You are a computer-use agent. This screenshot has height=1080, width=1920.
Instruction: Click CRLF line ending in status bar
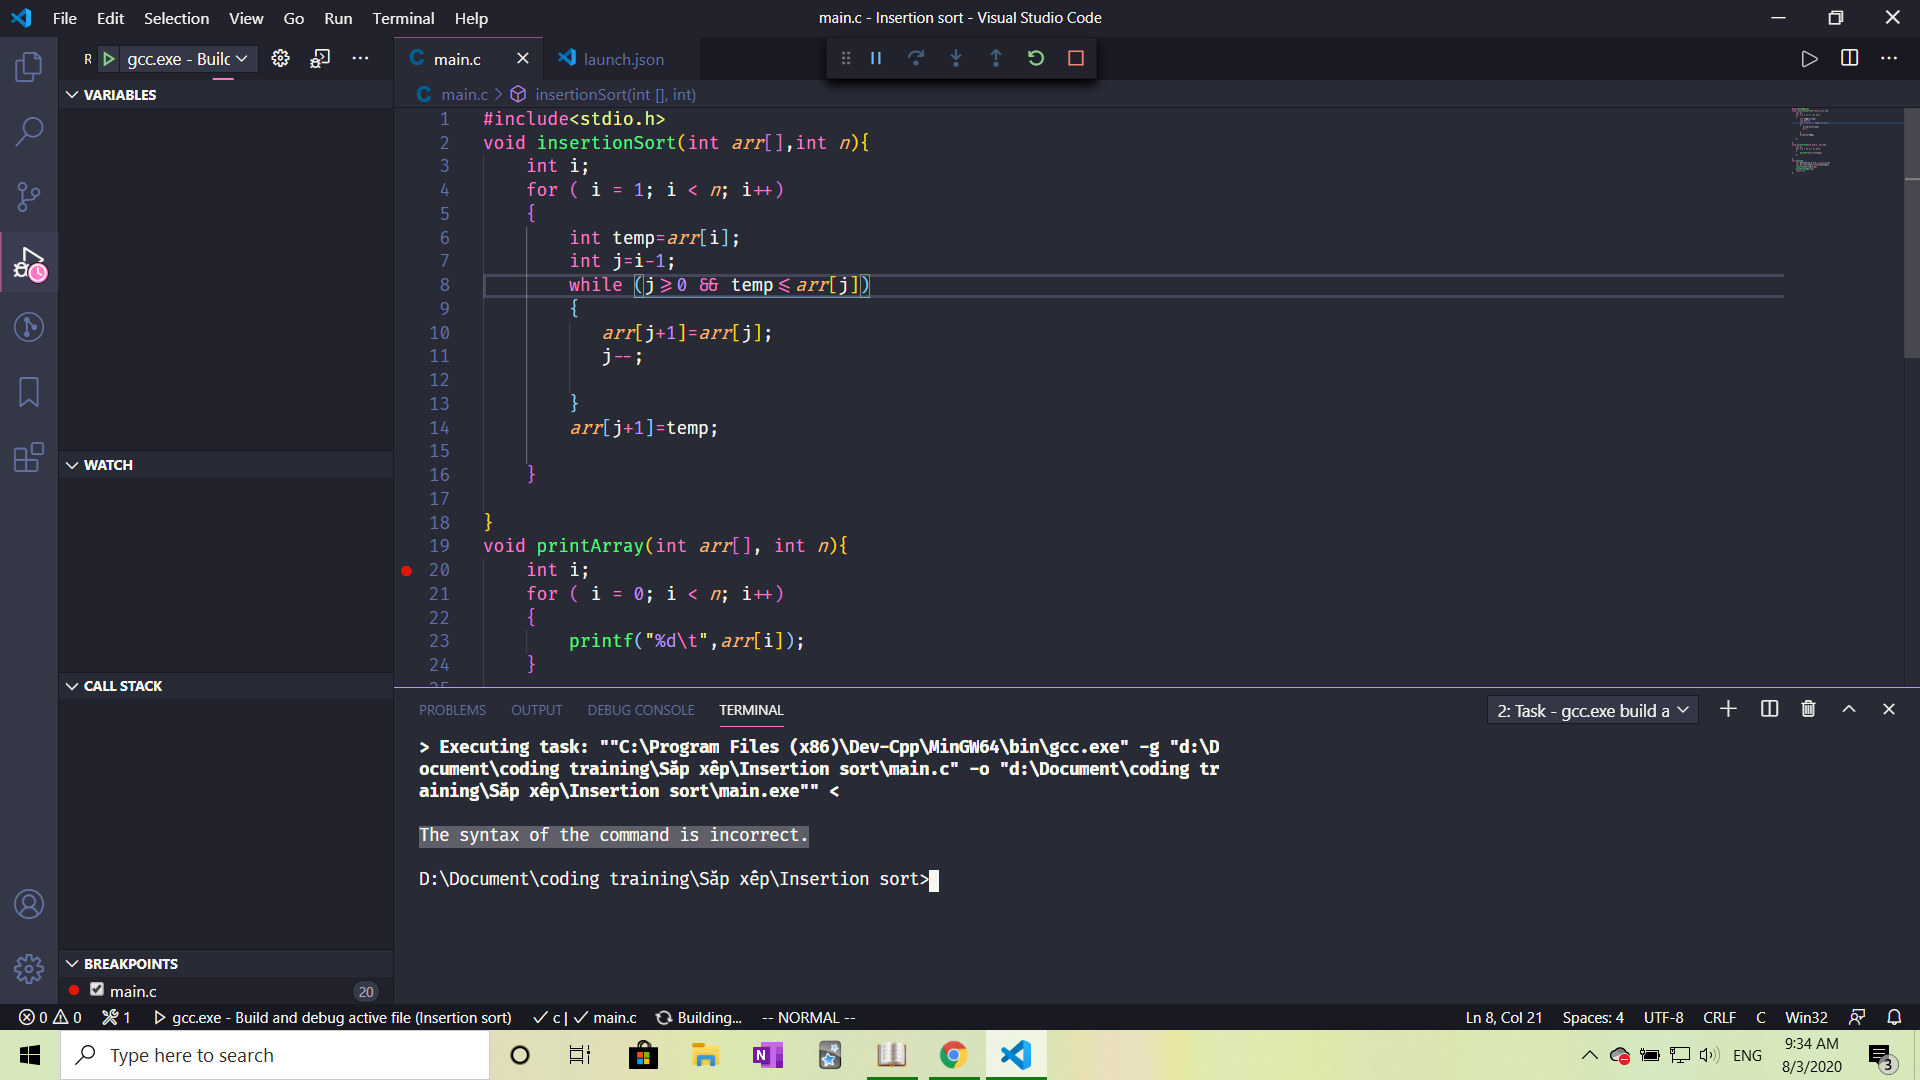point(1719,1017)
